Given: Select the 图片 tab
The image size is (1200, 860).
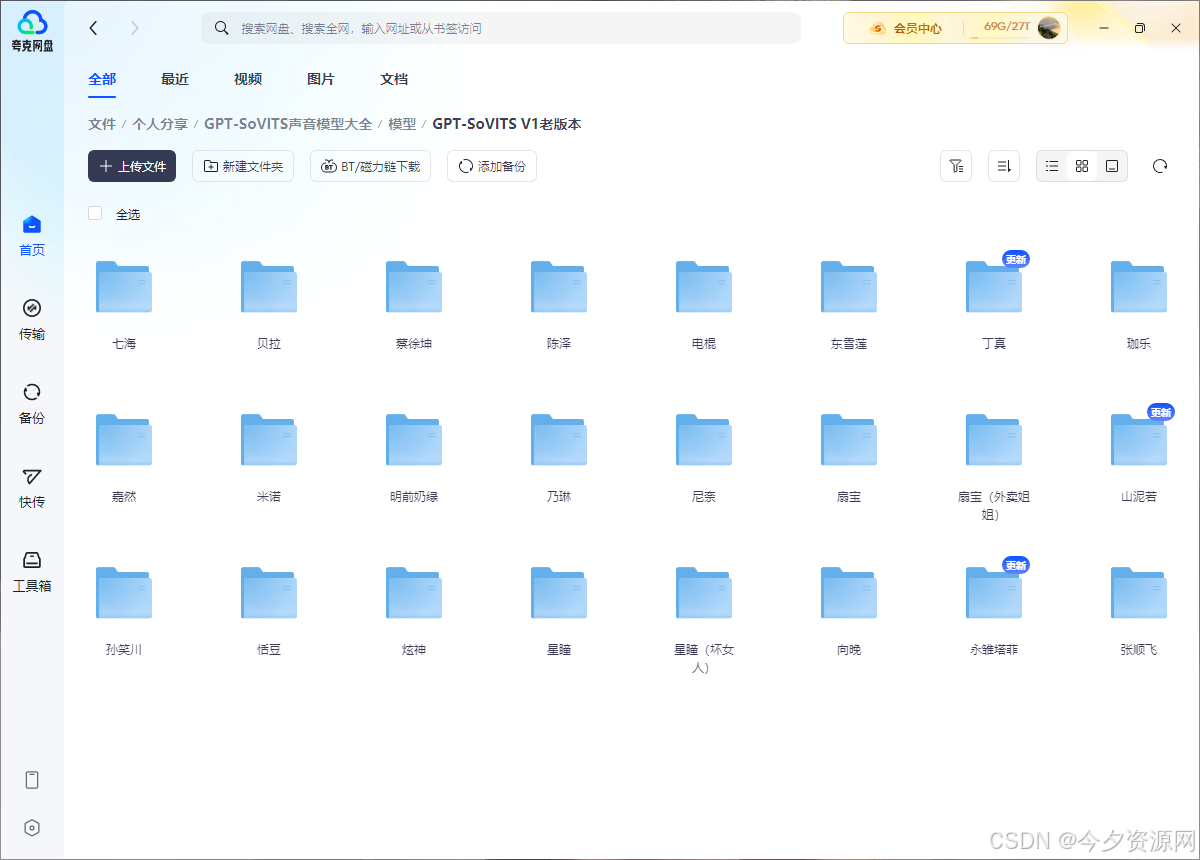Looking at the screenshot, I should [321, 79].
